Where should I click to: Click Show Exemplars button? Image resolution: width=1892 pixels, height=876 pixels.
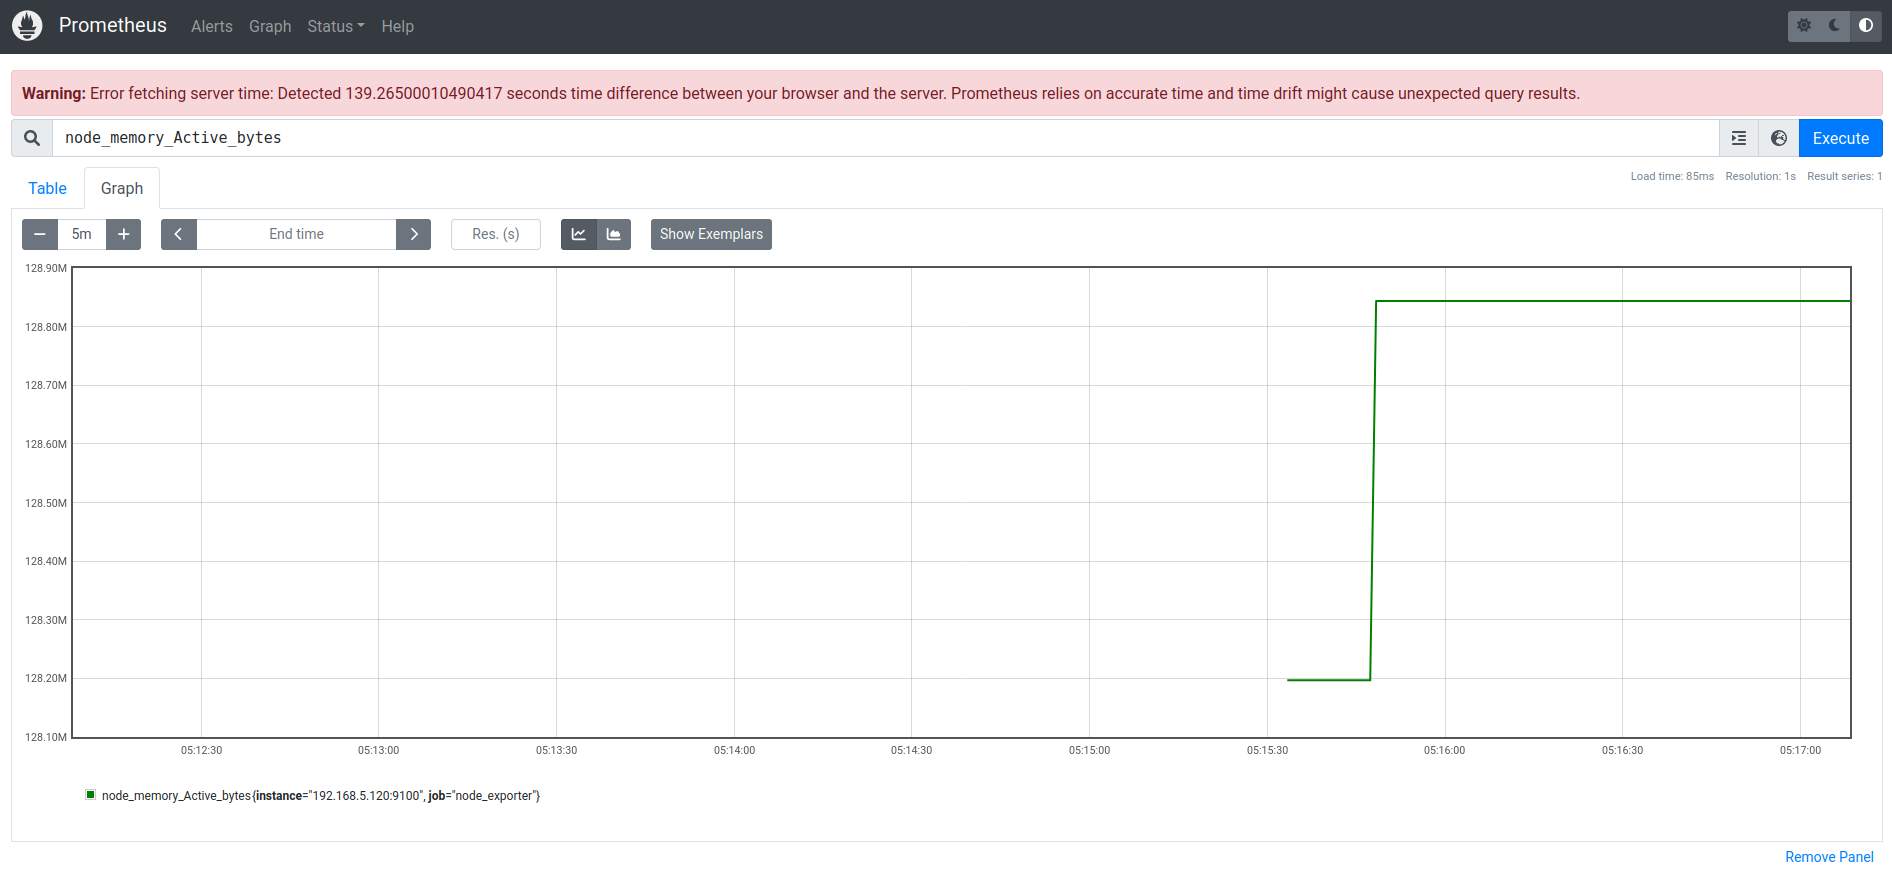[x=711, y=234]
